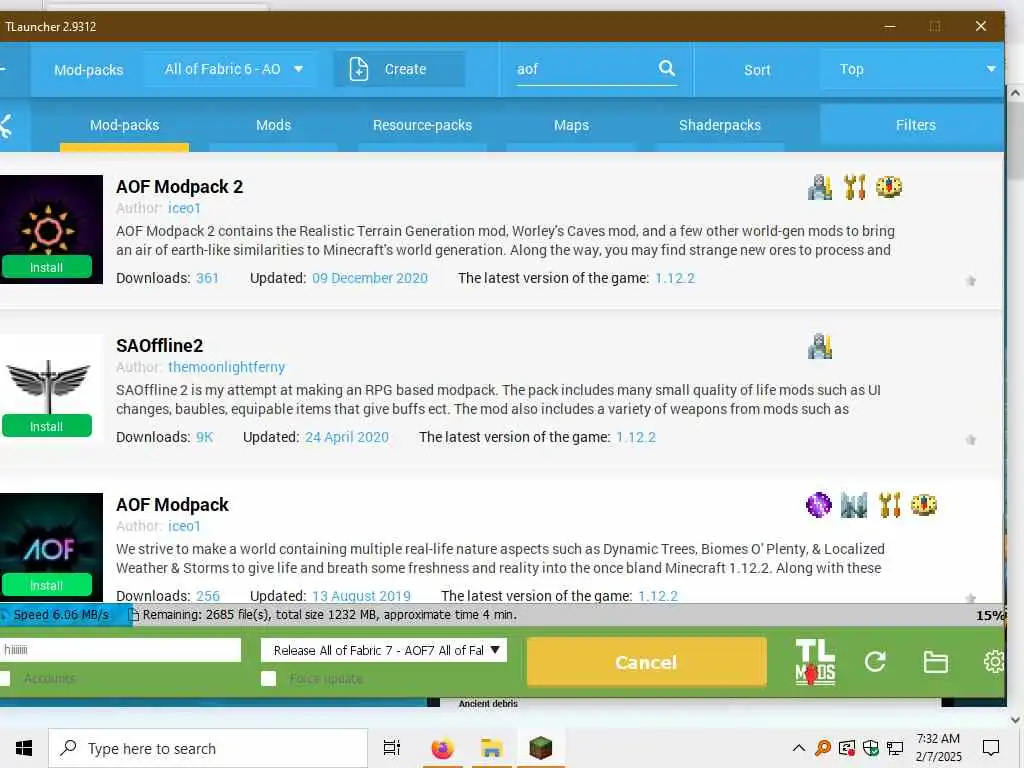Click the search magnifier icon next to aof
This screenshot has height=768, width=1024.
(666, 68)
